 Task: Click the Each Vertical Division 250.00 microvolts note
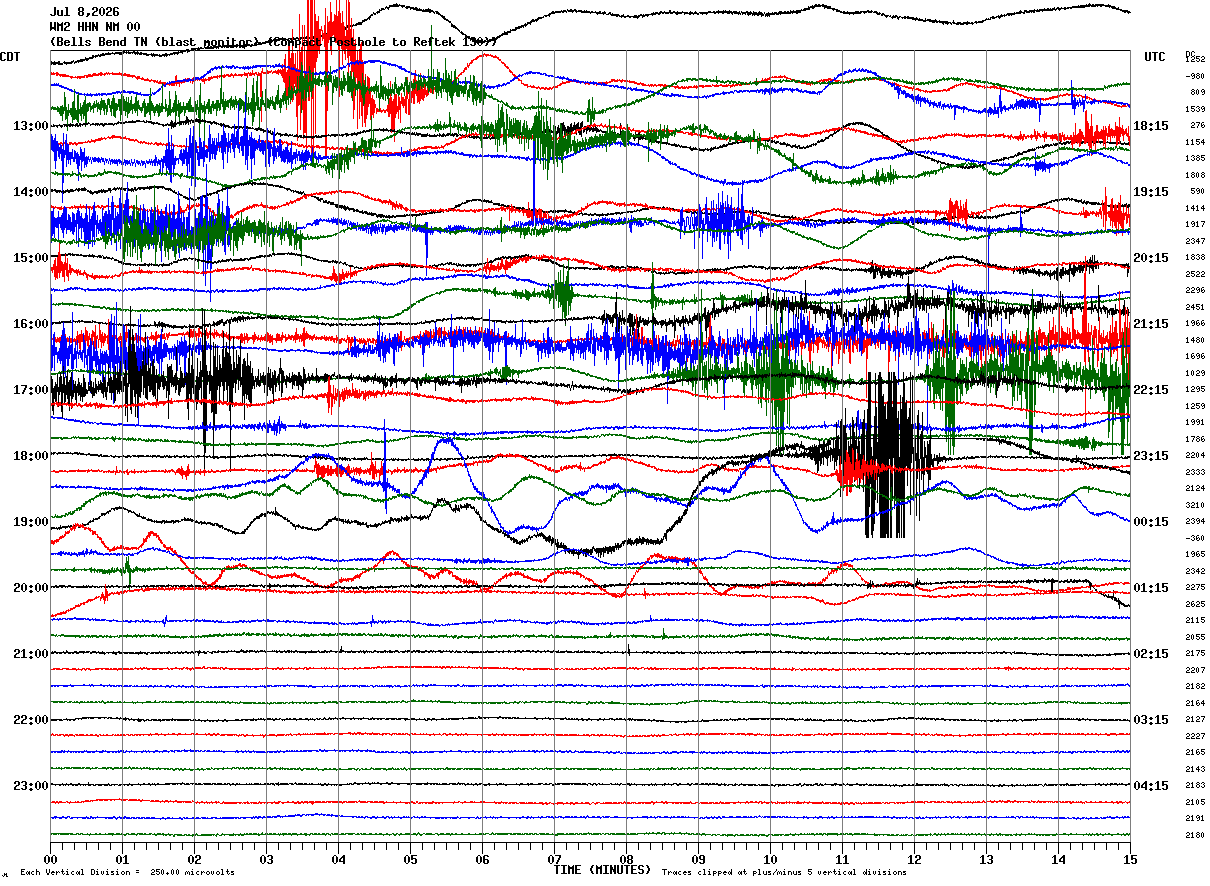coord(127,872)
